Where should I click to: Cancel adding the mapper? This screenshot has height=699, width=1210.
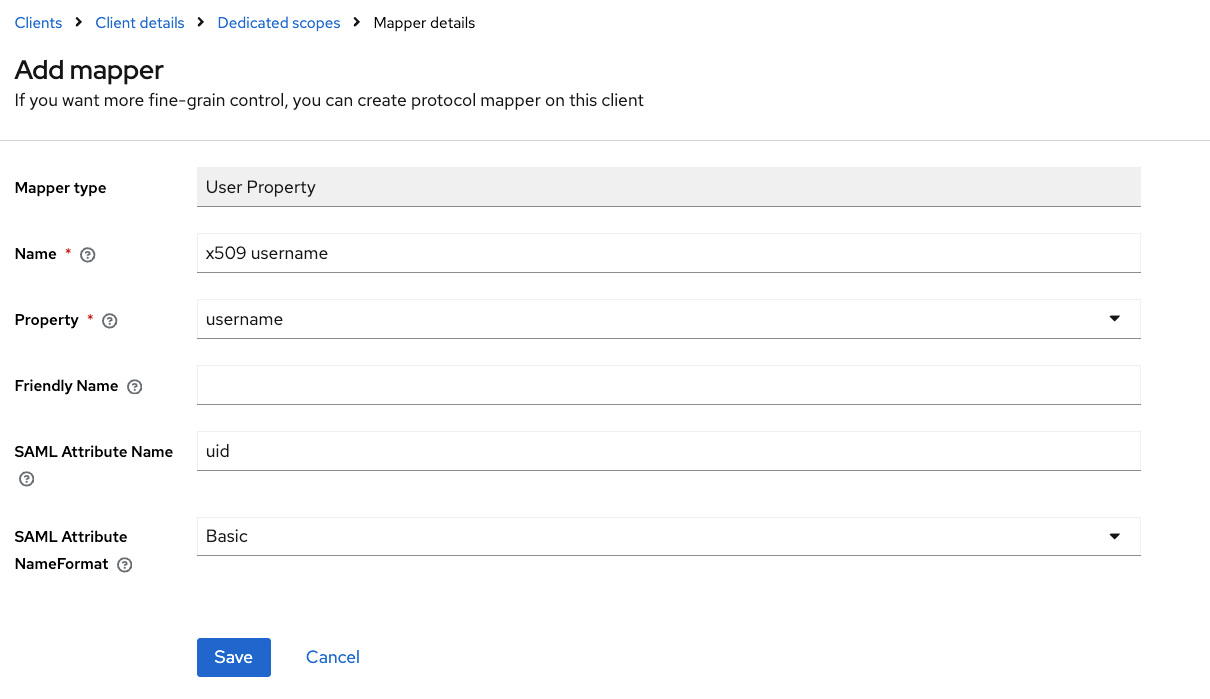[333, 657]
